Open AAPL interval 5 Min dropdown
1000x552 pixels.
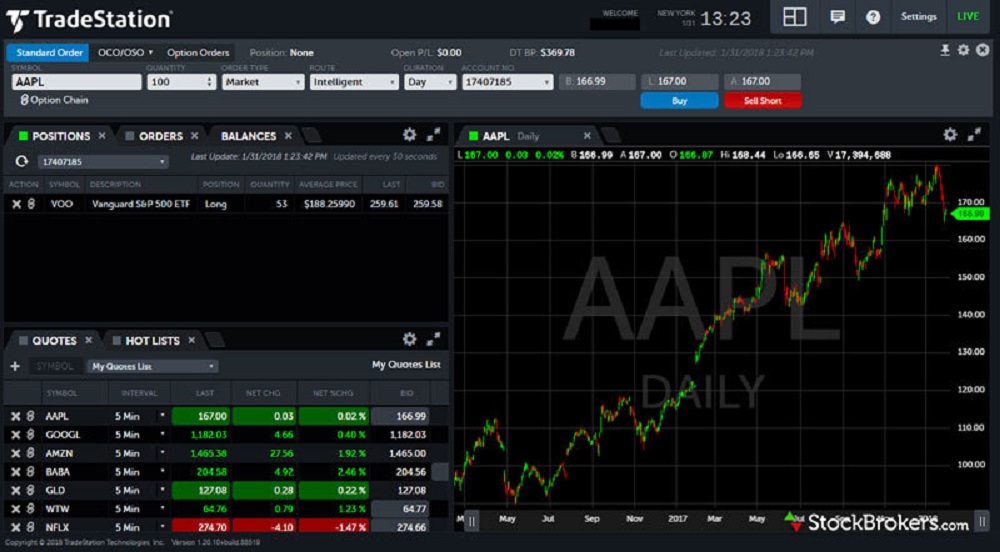coord(163,416)
